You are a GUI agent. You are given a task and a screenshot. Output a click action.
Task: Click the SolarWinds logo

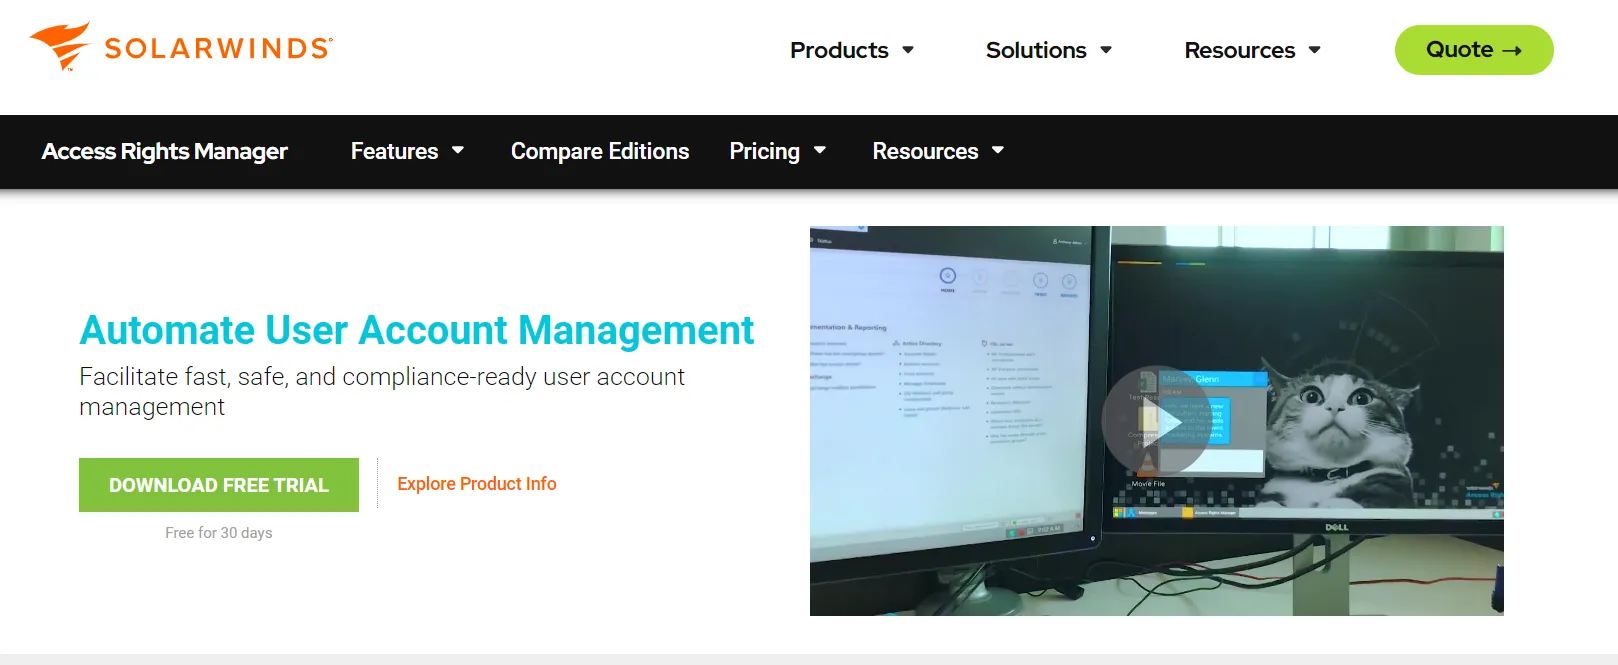pyautogui.click(x=181, y=47)
